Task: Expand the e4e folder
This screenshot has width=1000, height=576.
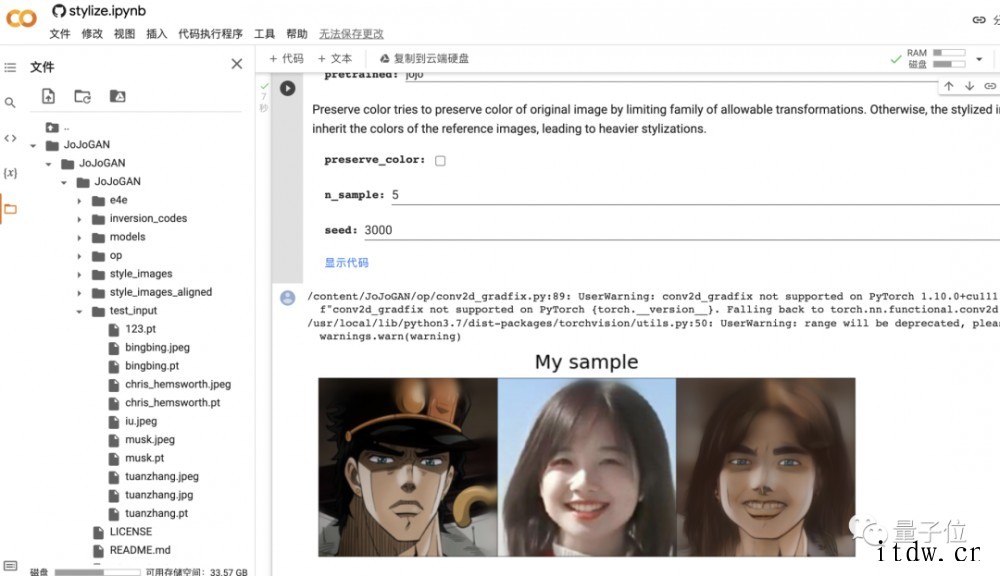Action: (x=79, y=201)
